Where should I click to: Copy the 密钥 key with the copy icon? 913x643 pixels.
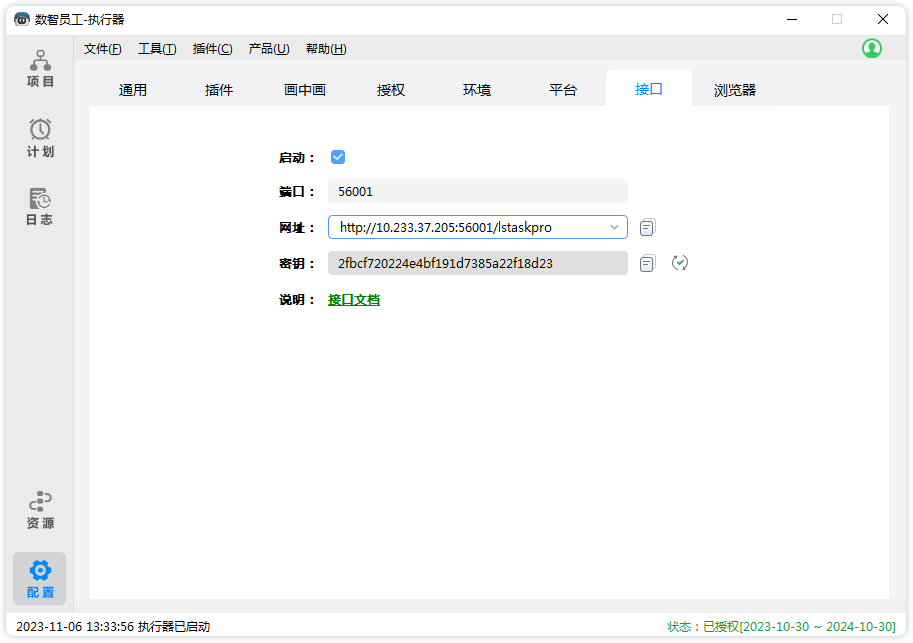coord(647,264)
